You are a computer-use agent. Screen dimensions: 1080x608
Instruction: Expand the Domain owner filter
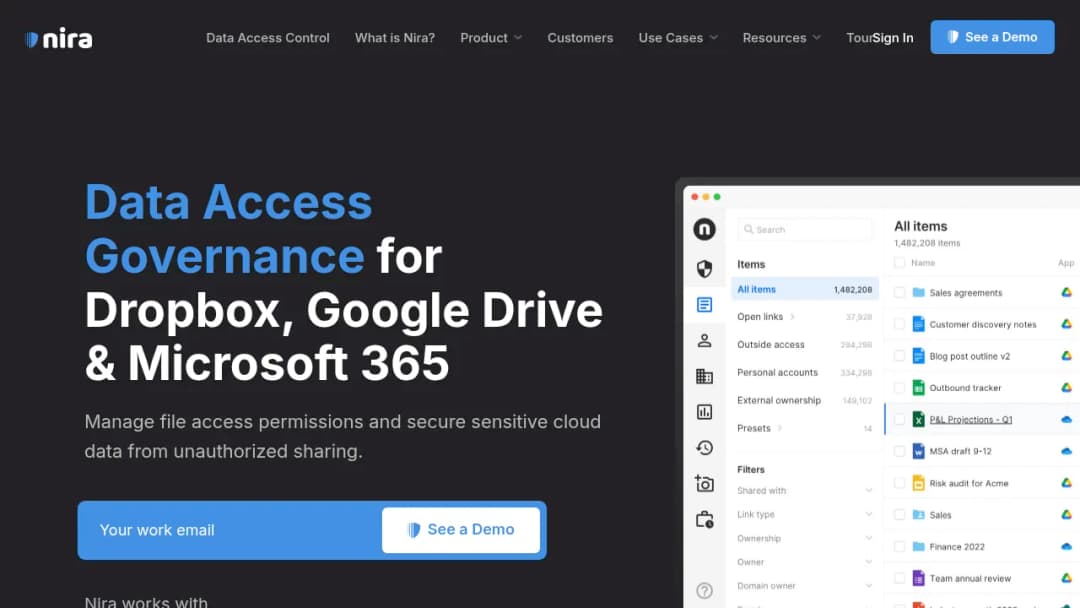click(x=804, y=586)
